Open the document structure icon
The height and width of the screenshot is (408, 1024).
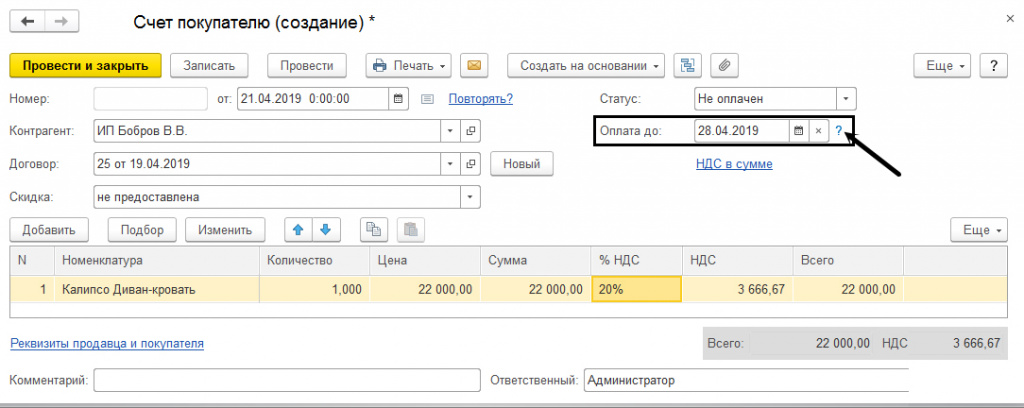[687, 66]
